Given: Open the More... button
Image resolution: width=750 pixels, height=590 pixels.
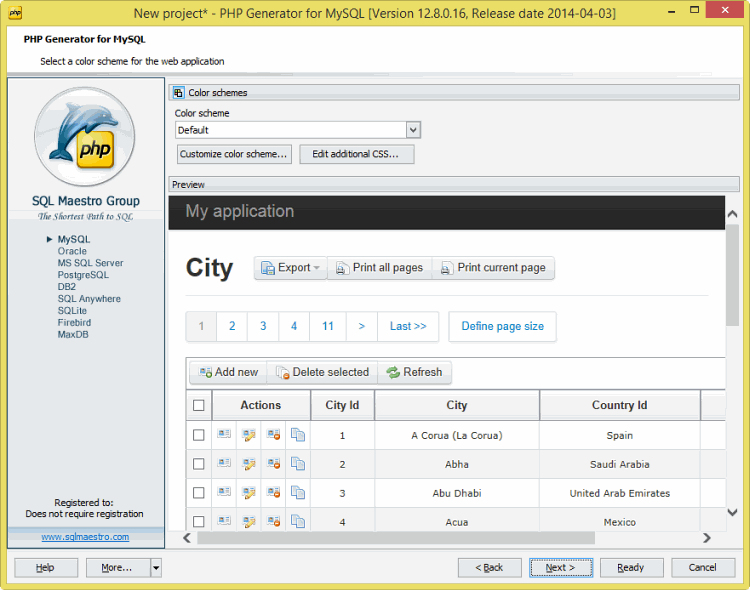Looking at the screenshot, I should point(118,568).
